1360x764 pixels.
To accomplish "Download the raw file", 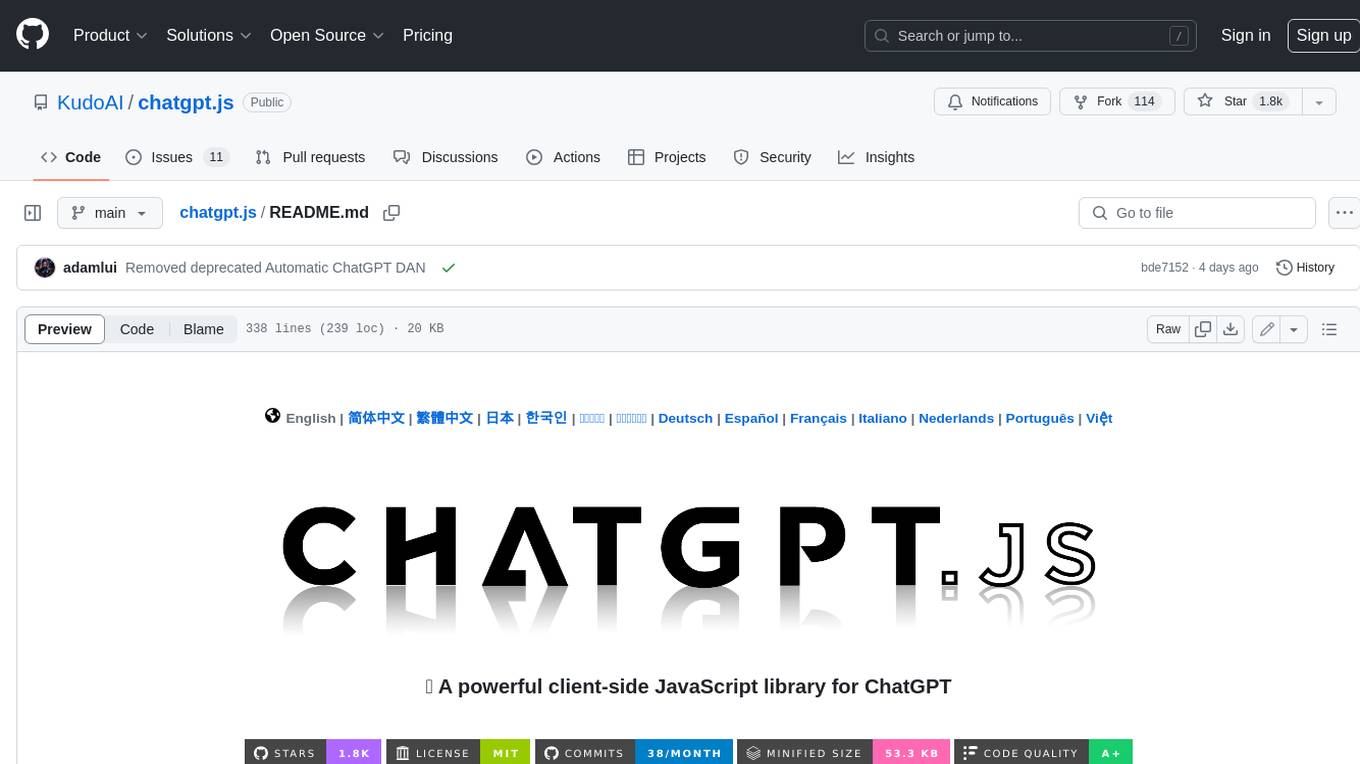I will [x=1231, y=329].
